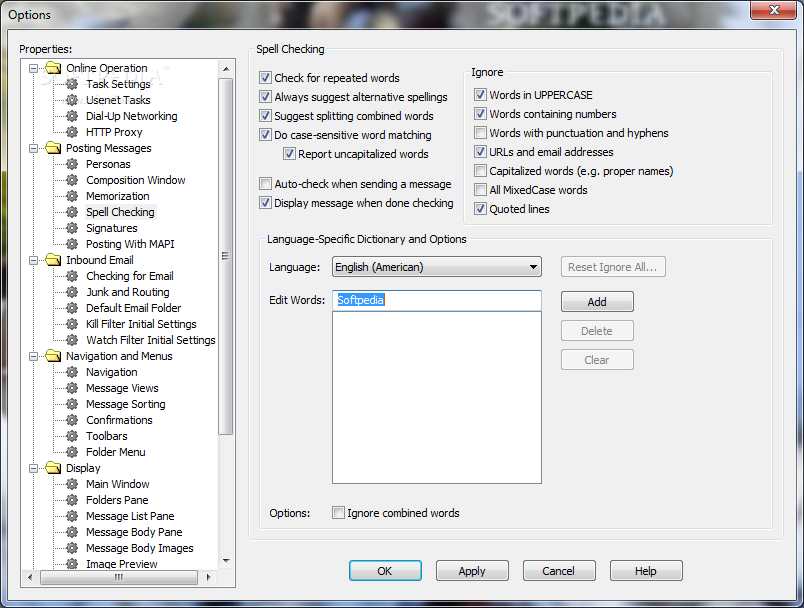Click the folder icon of Online Operation
The image size is (804, 608).
(53, 68)
